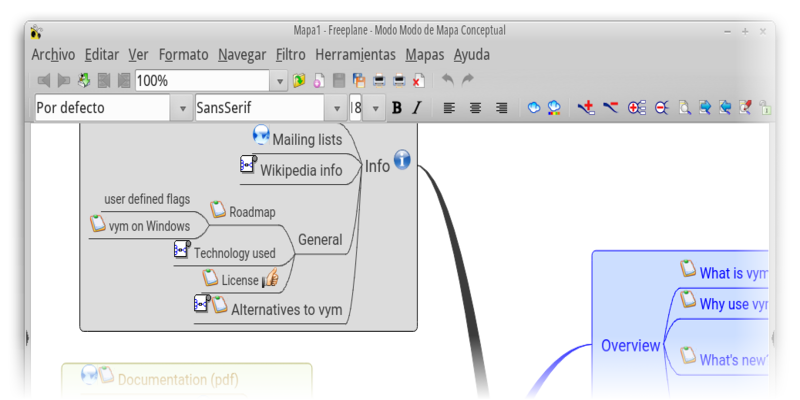
Task: Open the Ver menu
Action: coord(138,55)
